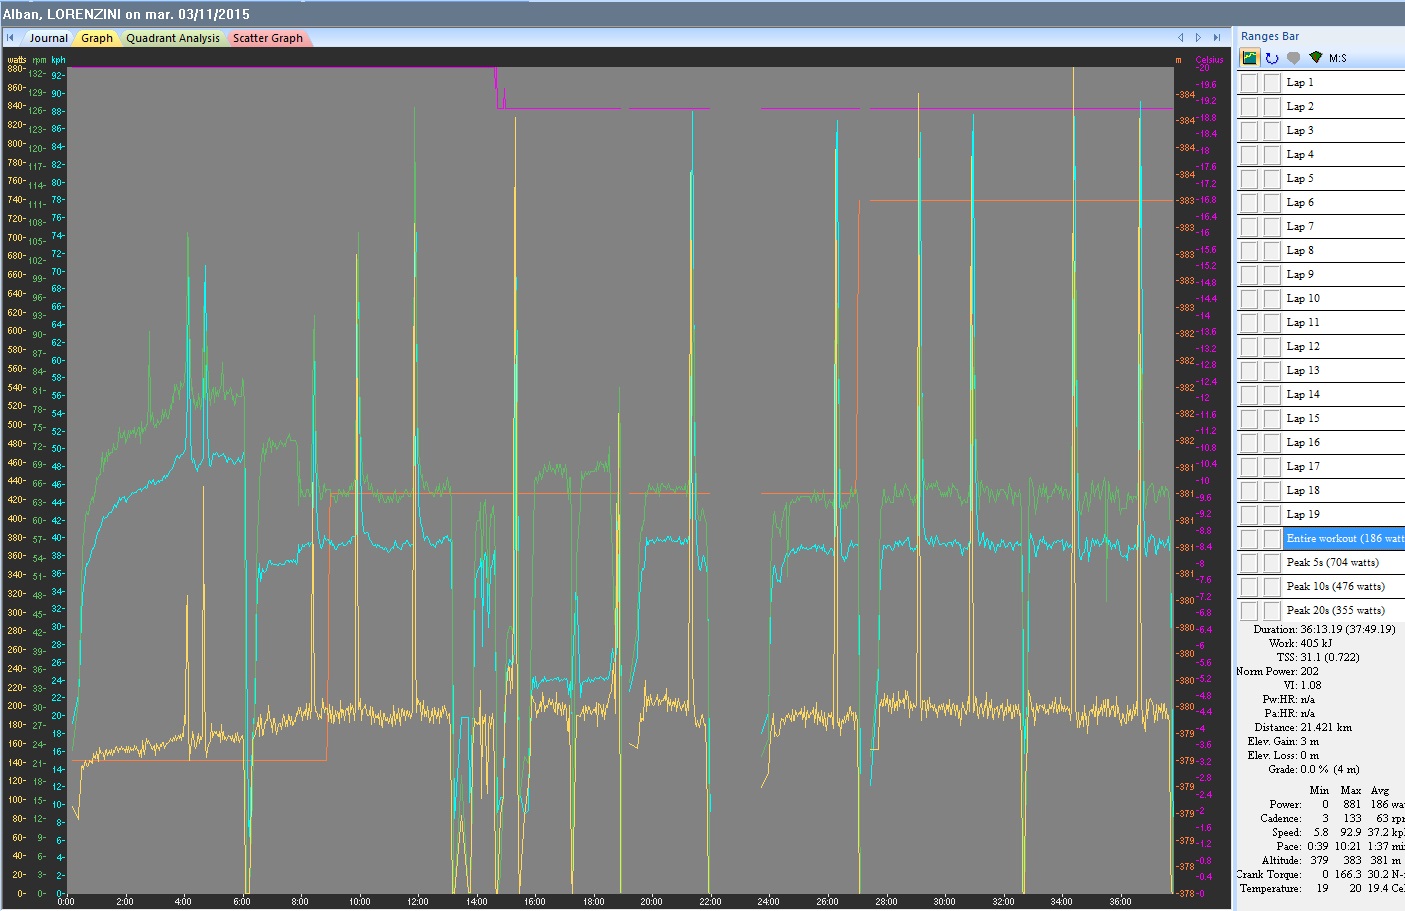
Task: Tick the second checkbox of Peak 20s row
Action: coord(1271,611)
